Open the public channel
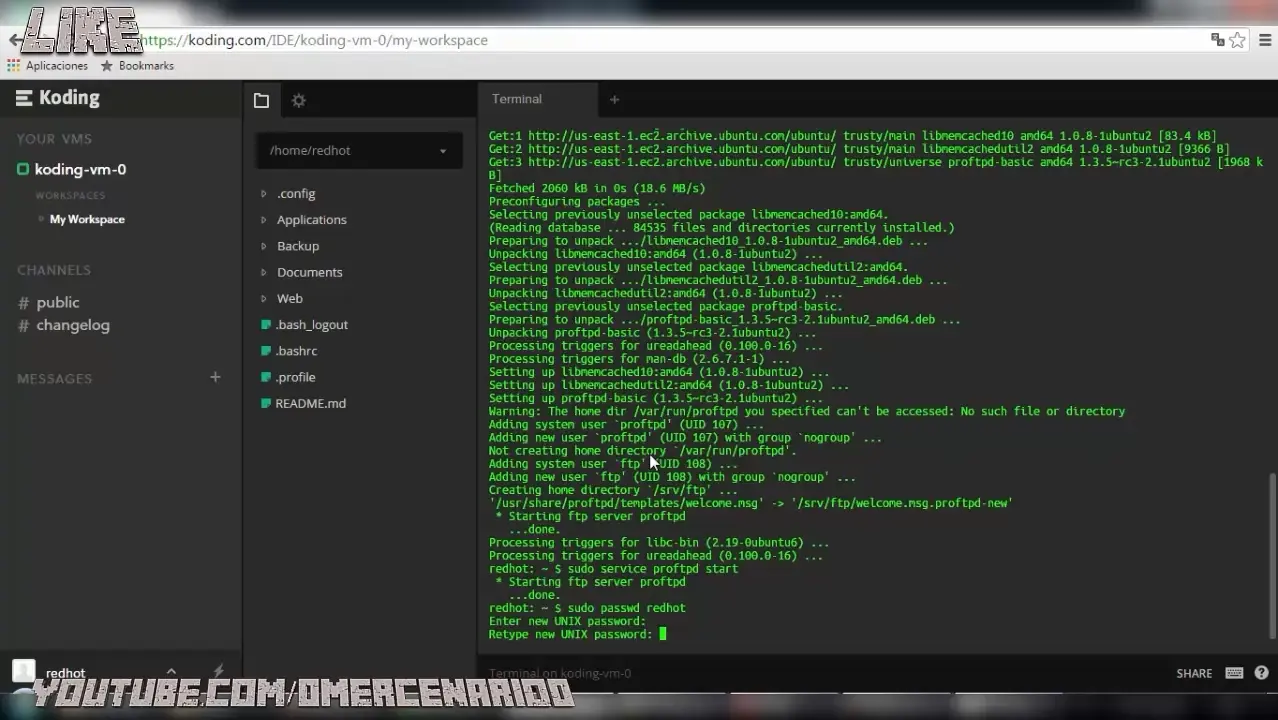 (58, 302)
